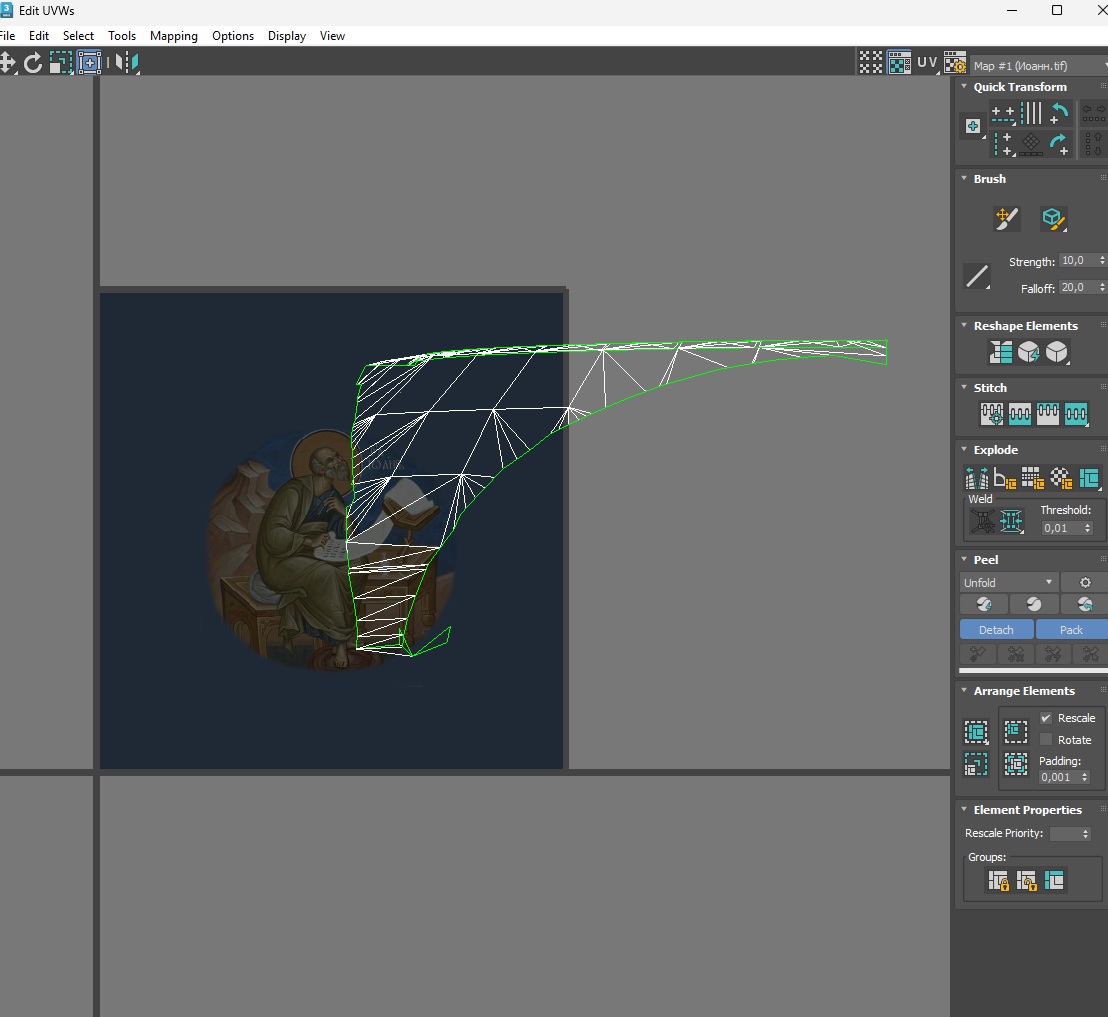Click the flatten by polygon angle icon

(1005, 478)
